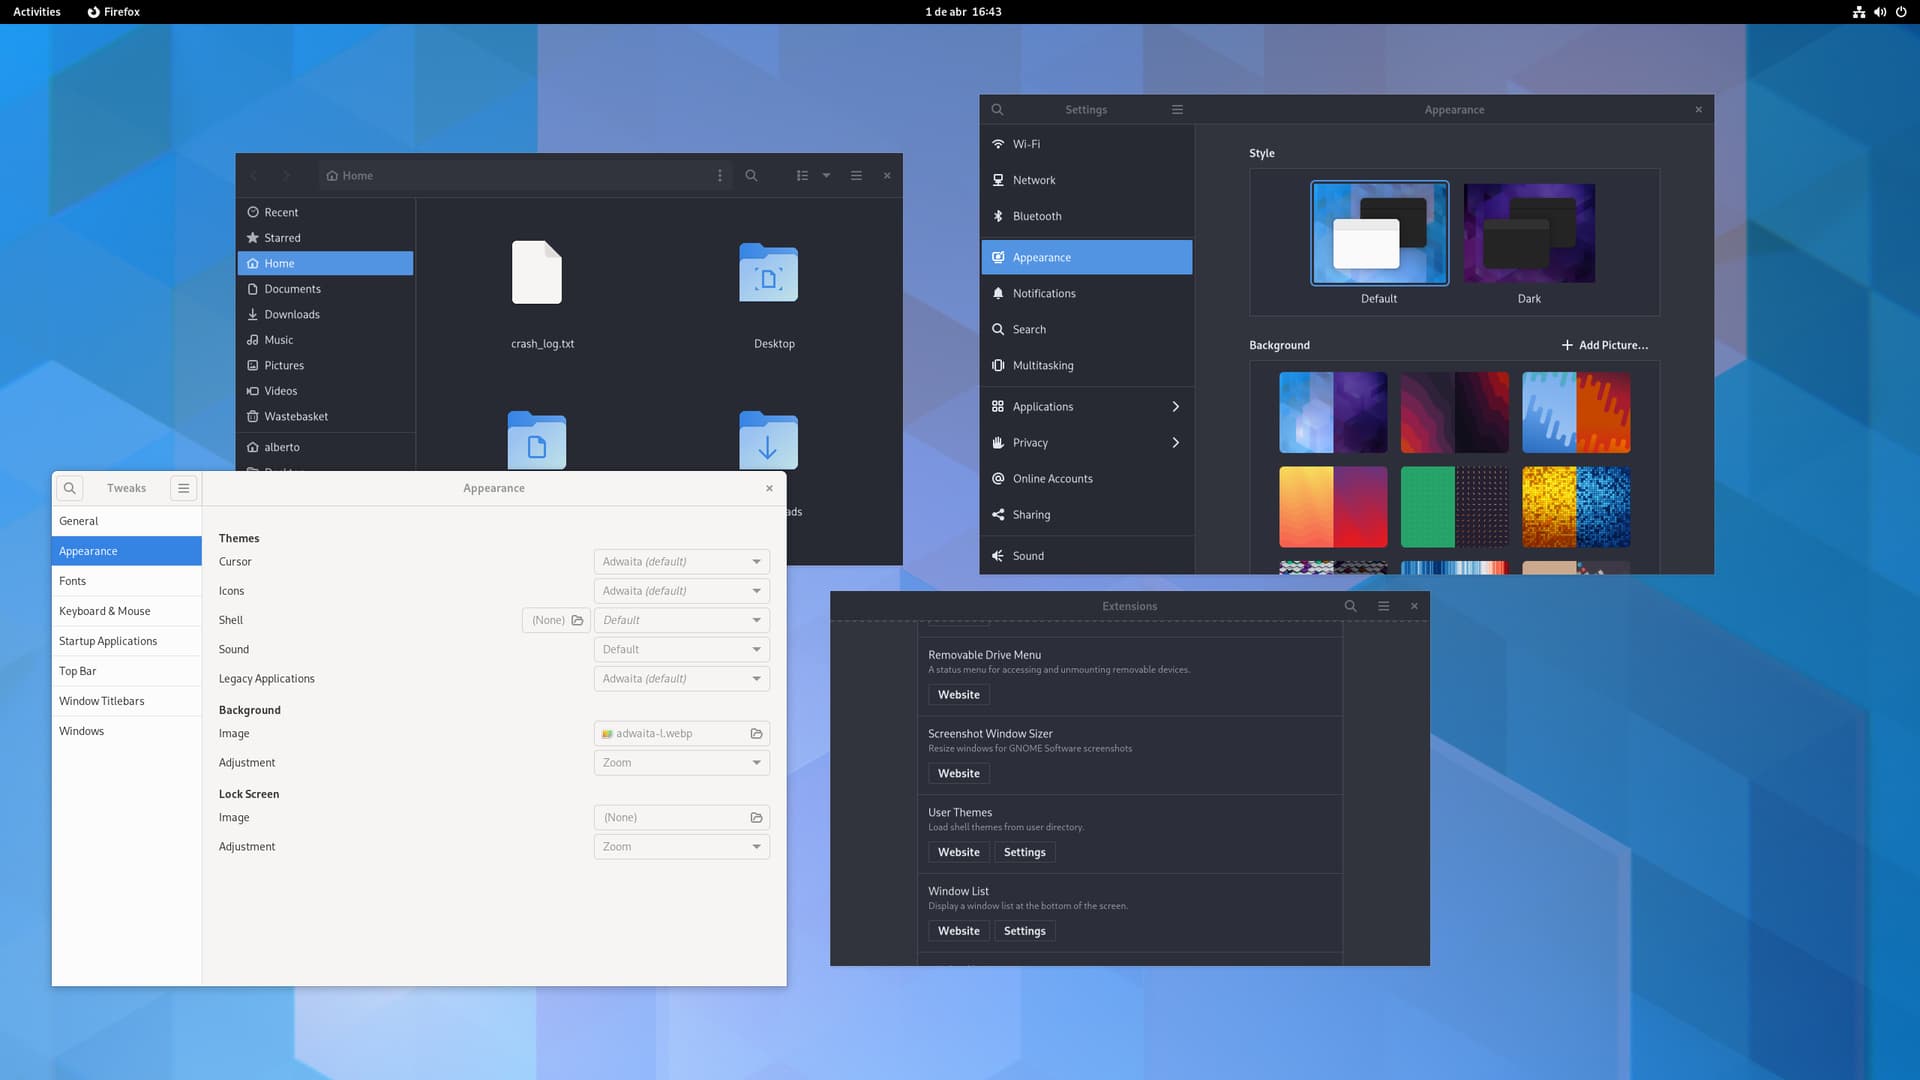The image size is (1920, 1080).
Task: Choose the blue and purple geometric background
Action: pos(1333,413)
